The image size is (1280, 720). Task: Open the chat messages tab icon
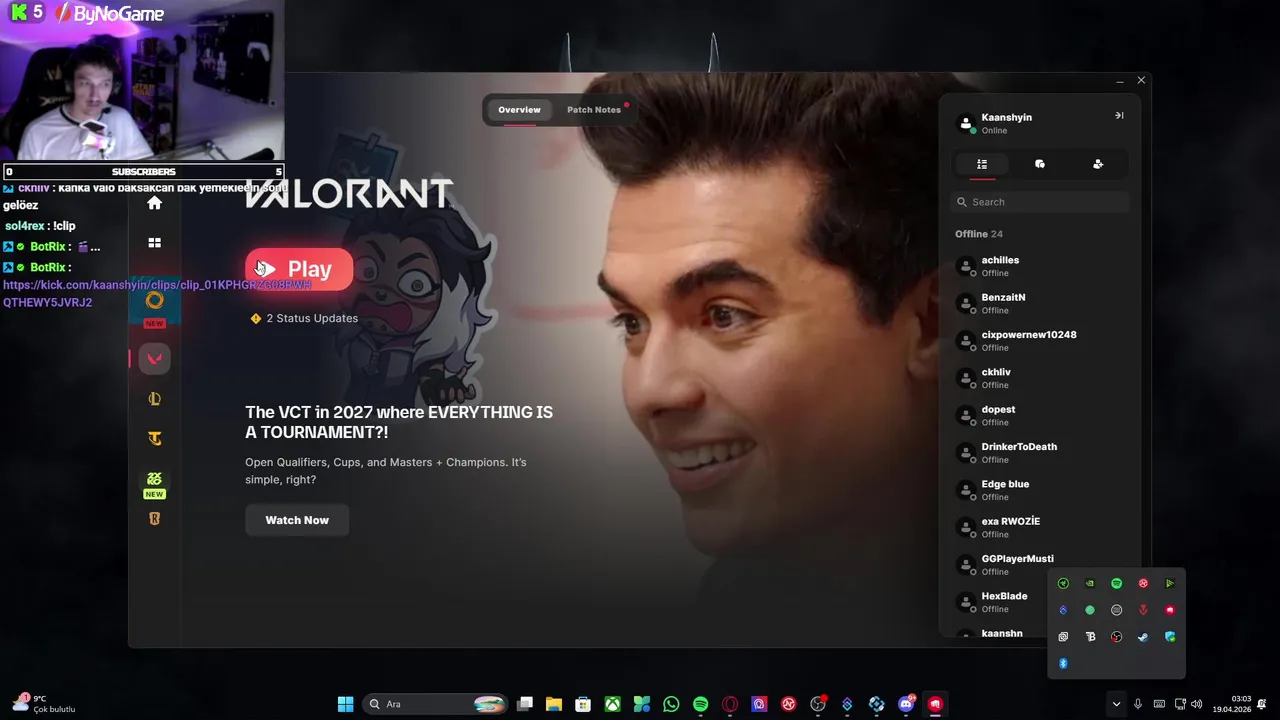1040,164
